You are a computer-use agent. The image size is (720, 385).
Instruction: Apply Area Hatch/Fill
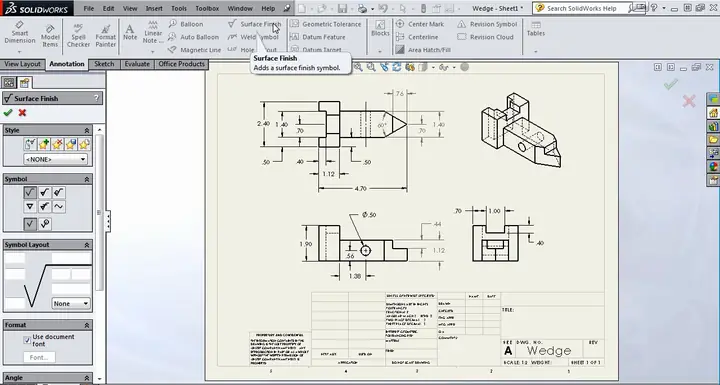(423, 50)
